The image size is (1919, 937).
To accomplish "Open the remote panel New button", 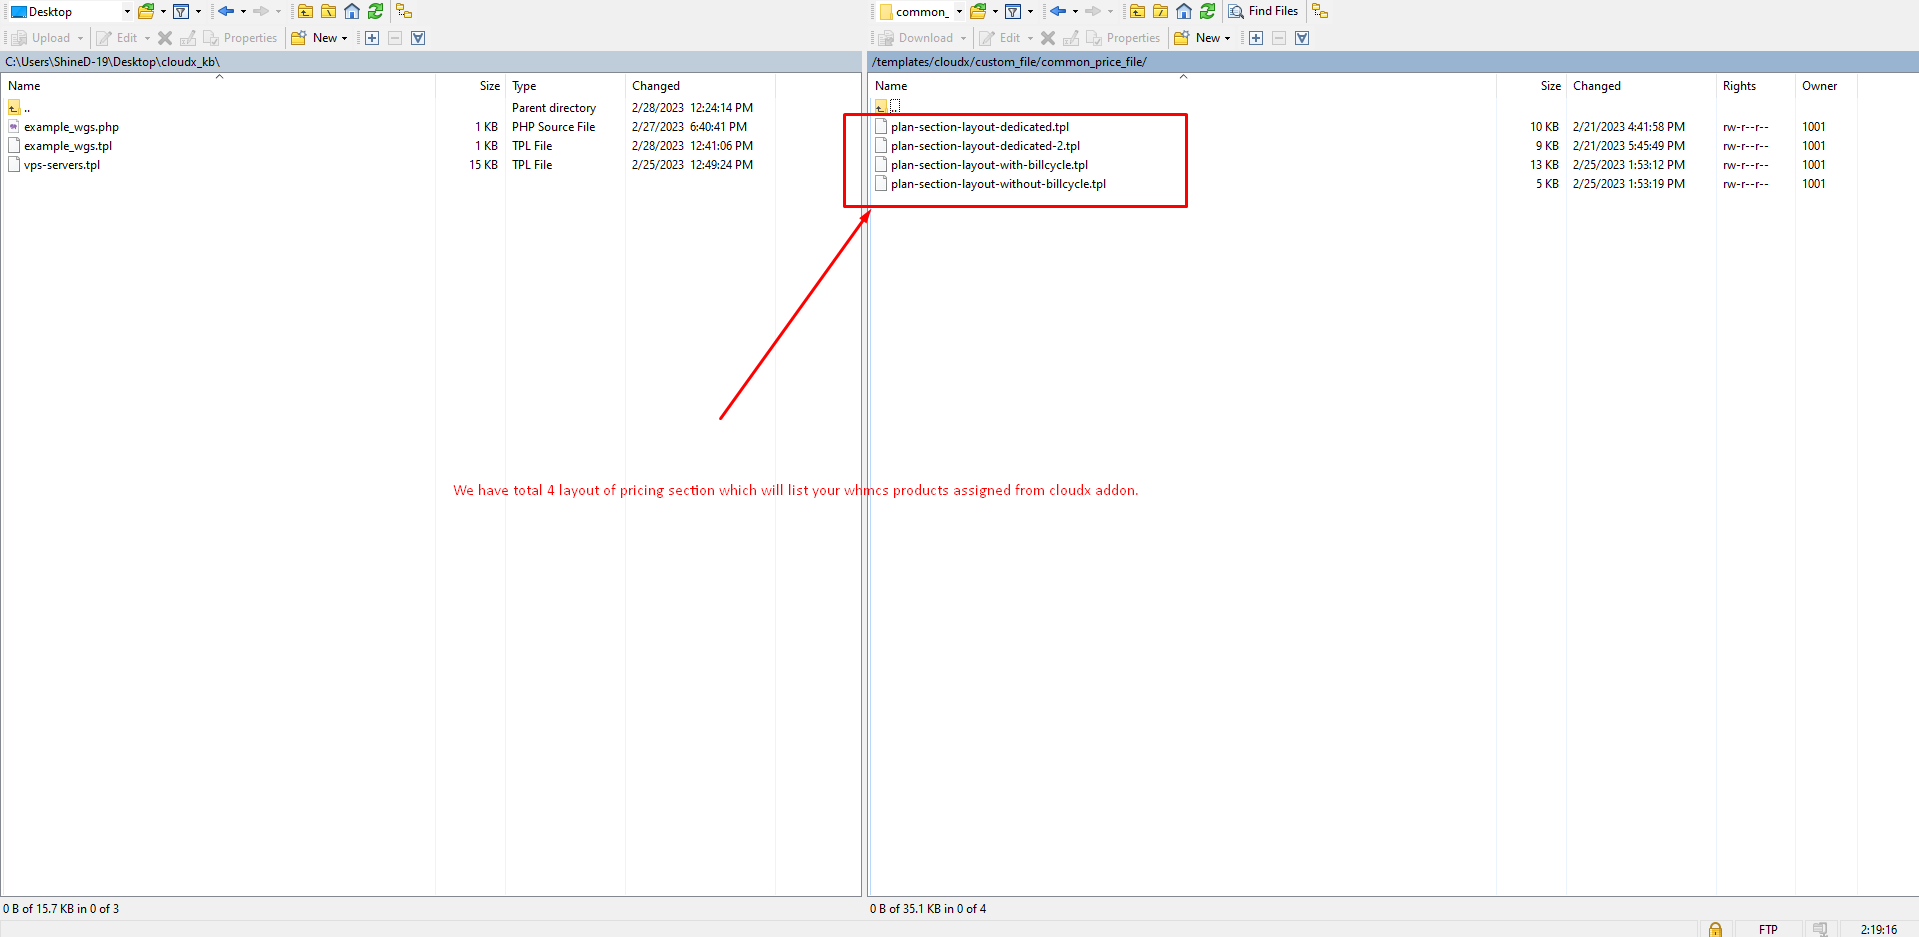I will click(x=1203, y=38).
